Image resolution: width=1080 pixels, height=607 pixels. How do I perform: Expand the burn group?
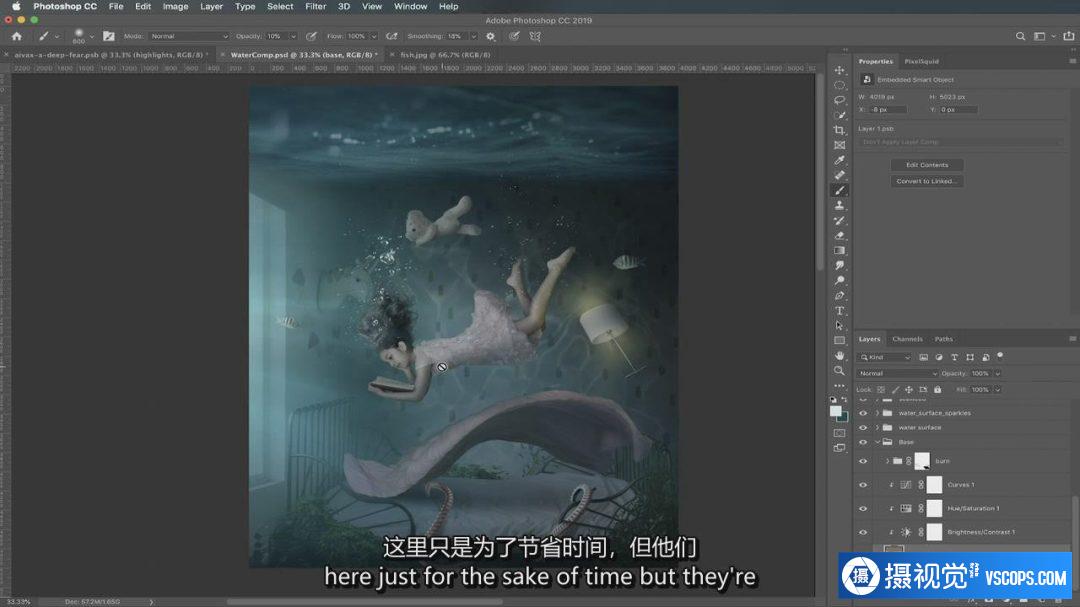click(887, 462)
